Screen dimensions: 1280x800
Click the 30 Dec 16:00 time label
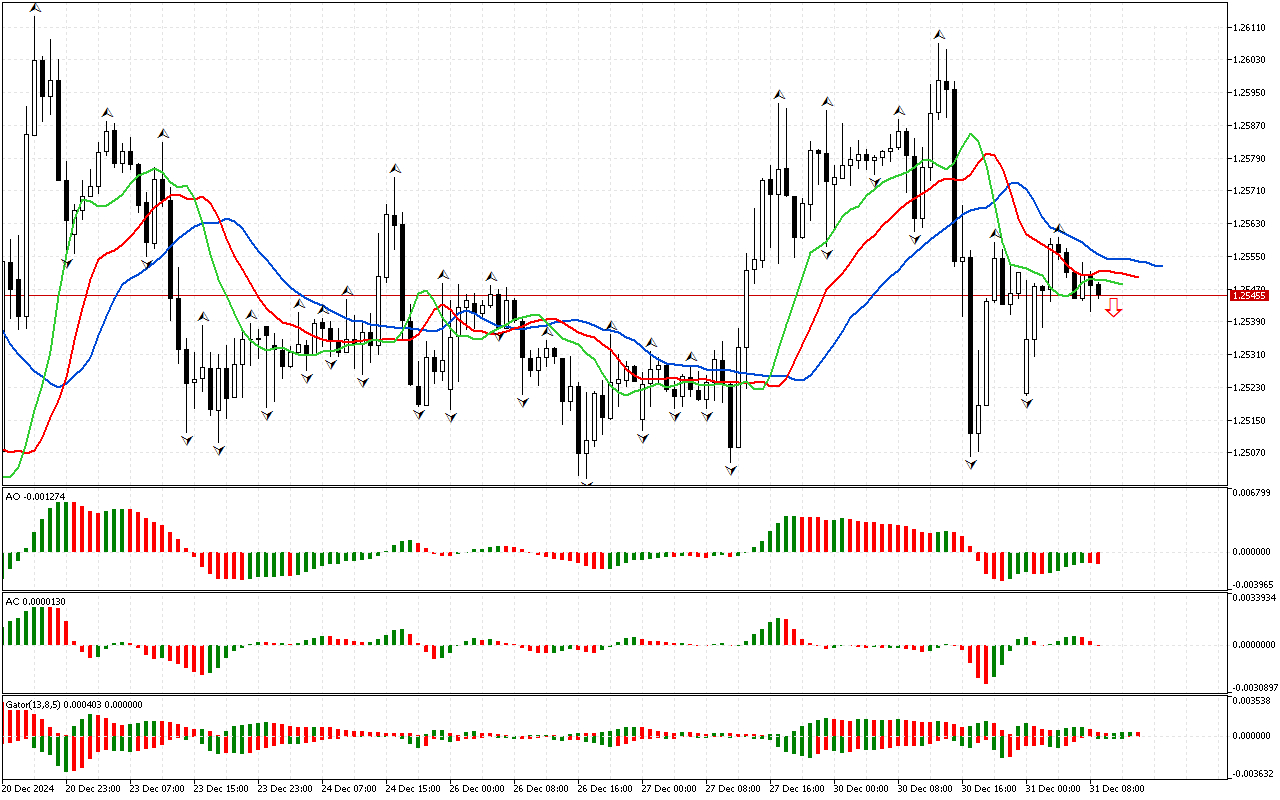[989, 789]
